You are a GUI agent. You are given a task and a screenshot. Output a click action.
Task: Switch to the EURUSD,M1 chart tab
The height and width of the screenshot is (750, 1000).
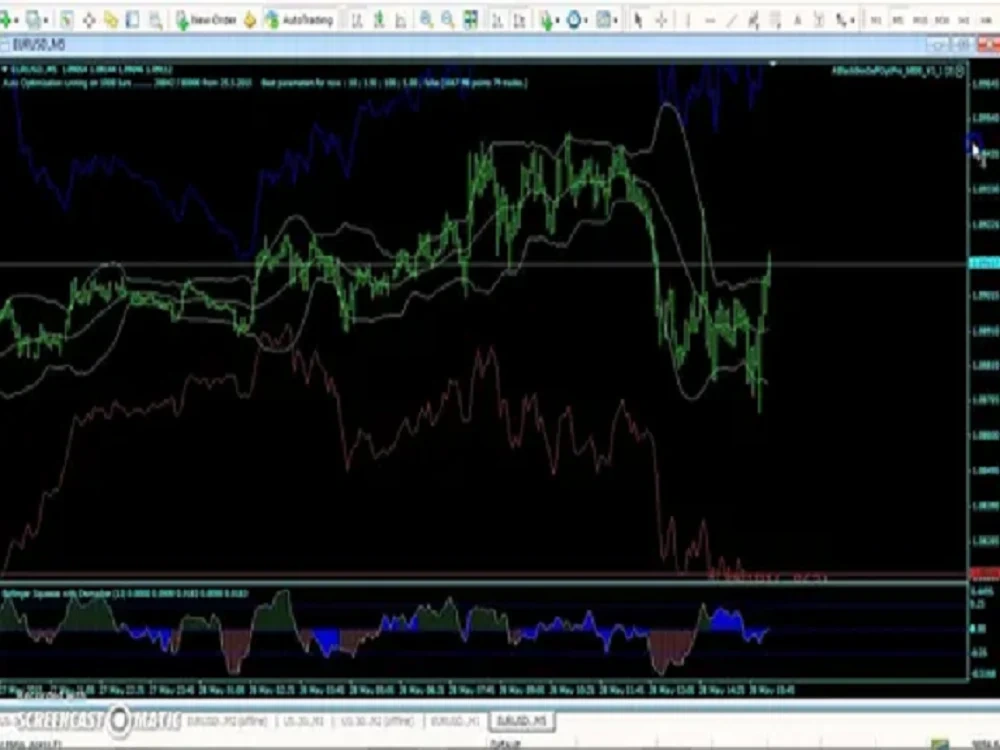coord(455,721)
